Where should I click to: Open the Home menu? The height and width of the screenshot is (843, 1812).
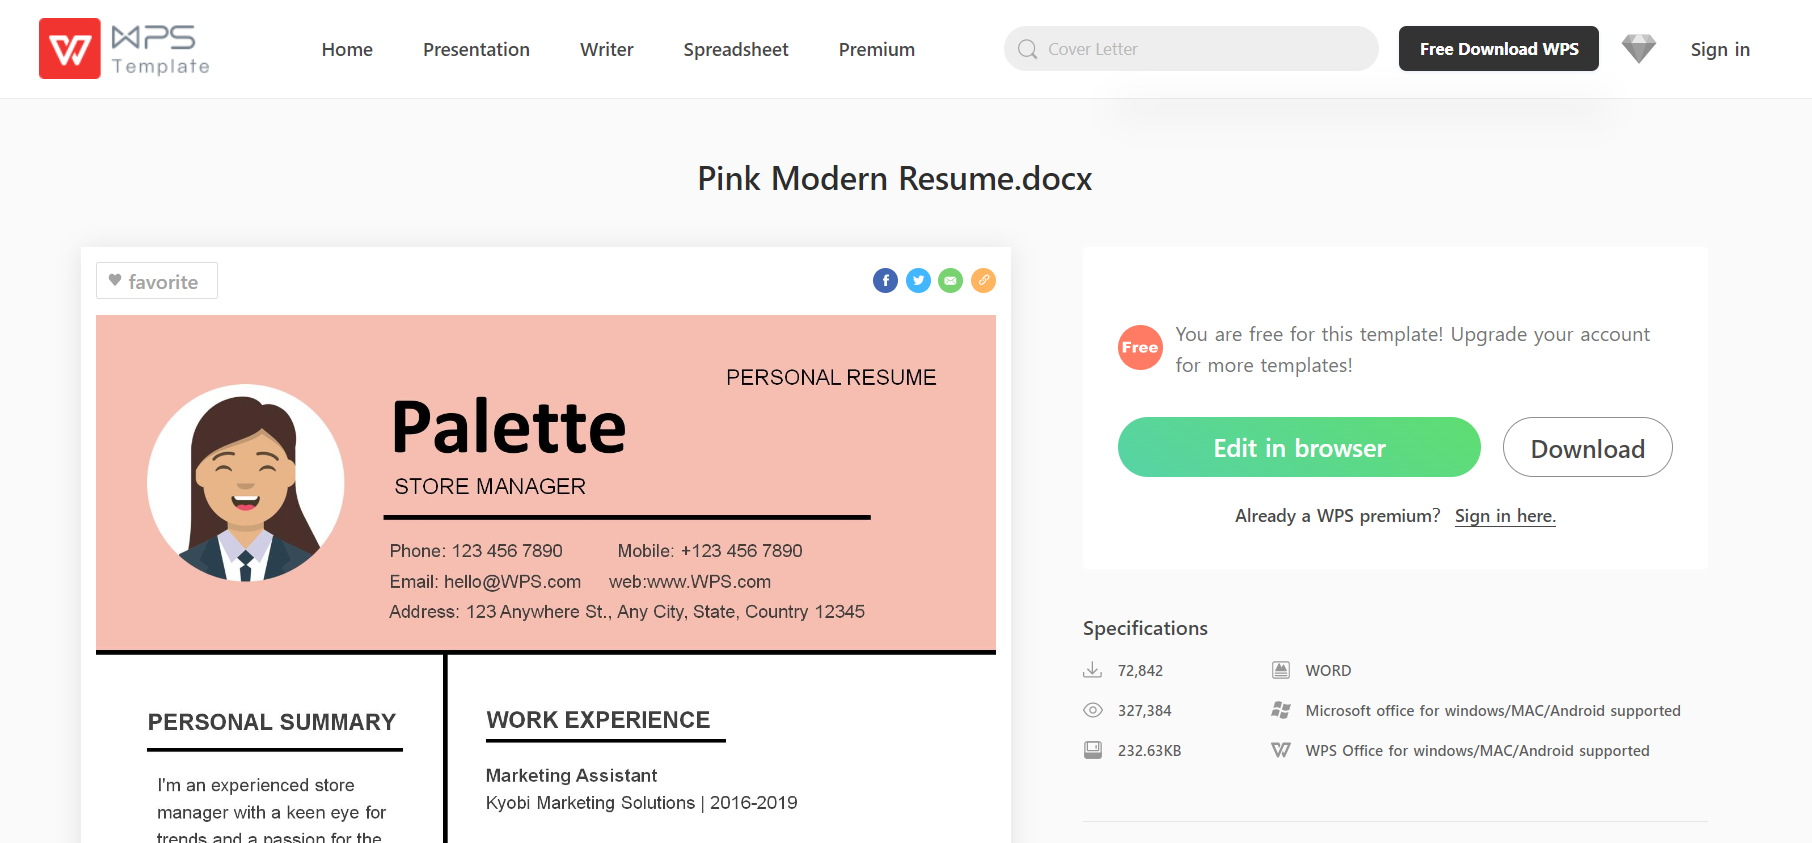click(347, 49)
